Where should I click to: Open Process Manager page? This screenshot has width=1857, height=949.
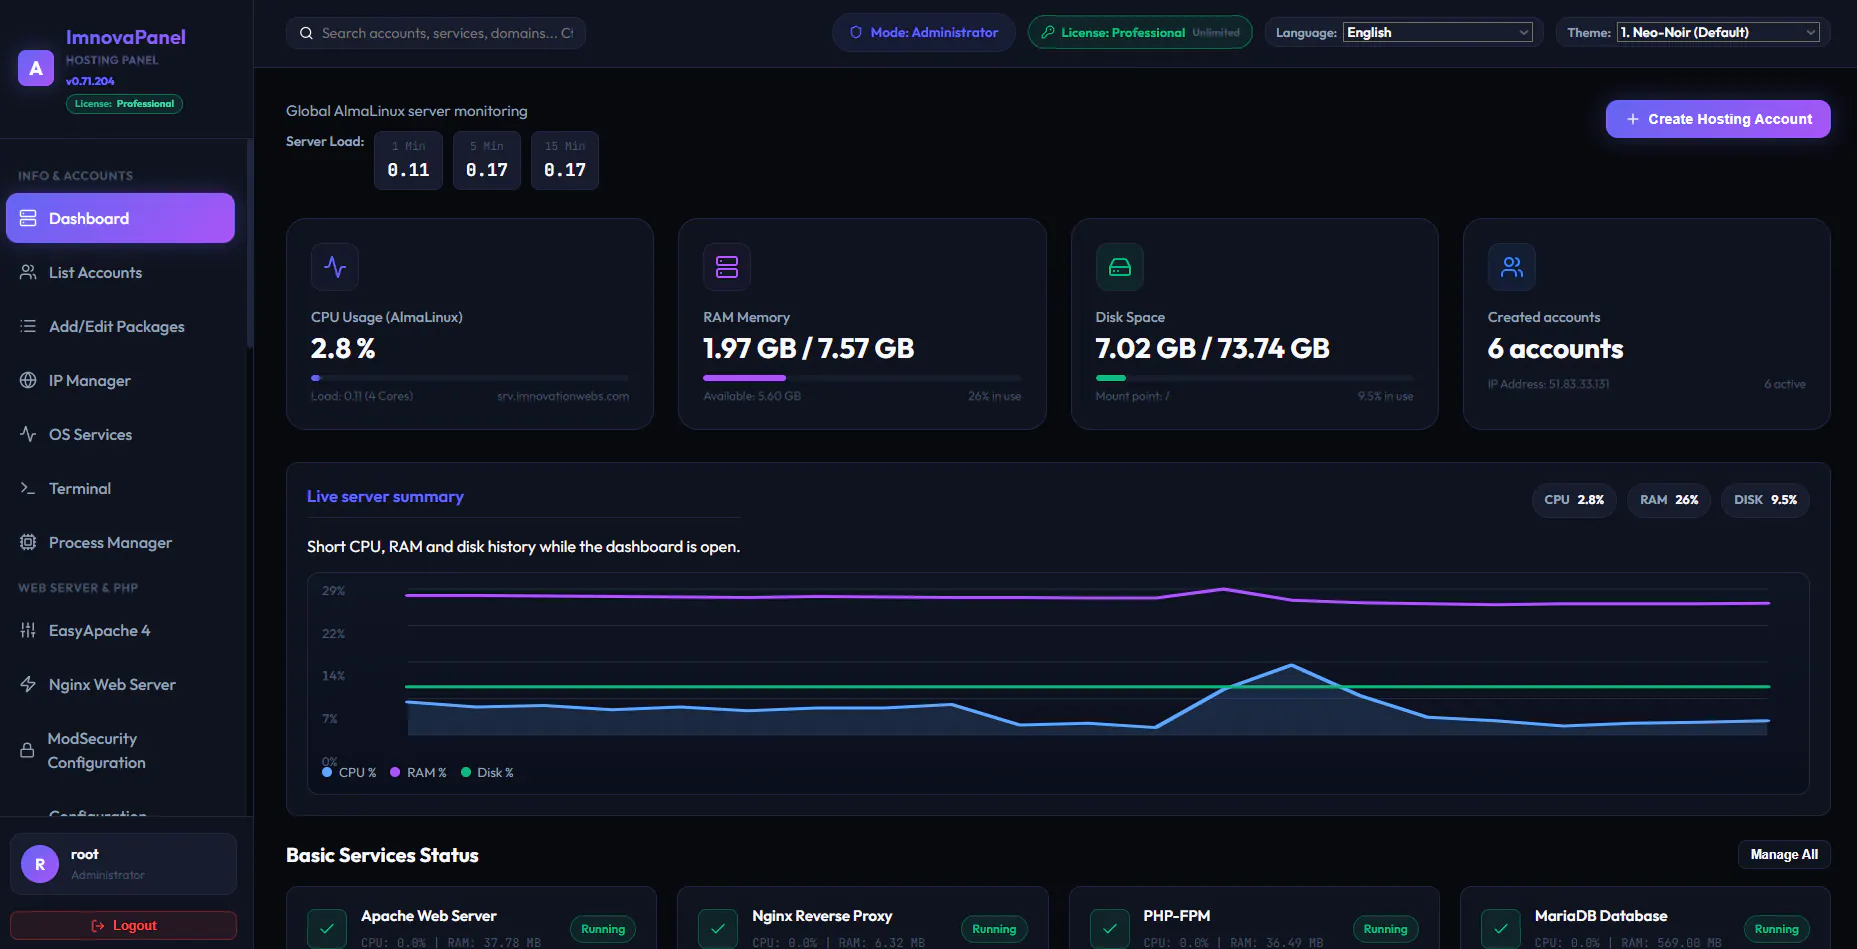[x=120, y=542]
